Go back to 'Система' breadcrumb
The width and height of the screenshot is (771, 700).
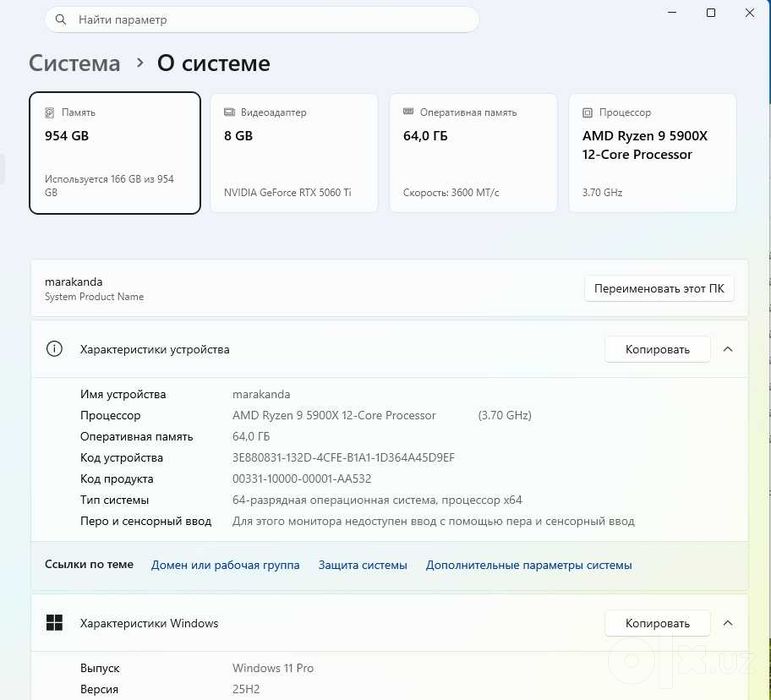[x=74, y=63]
